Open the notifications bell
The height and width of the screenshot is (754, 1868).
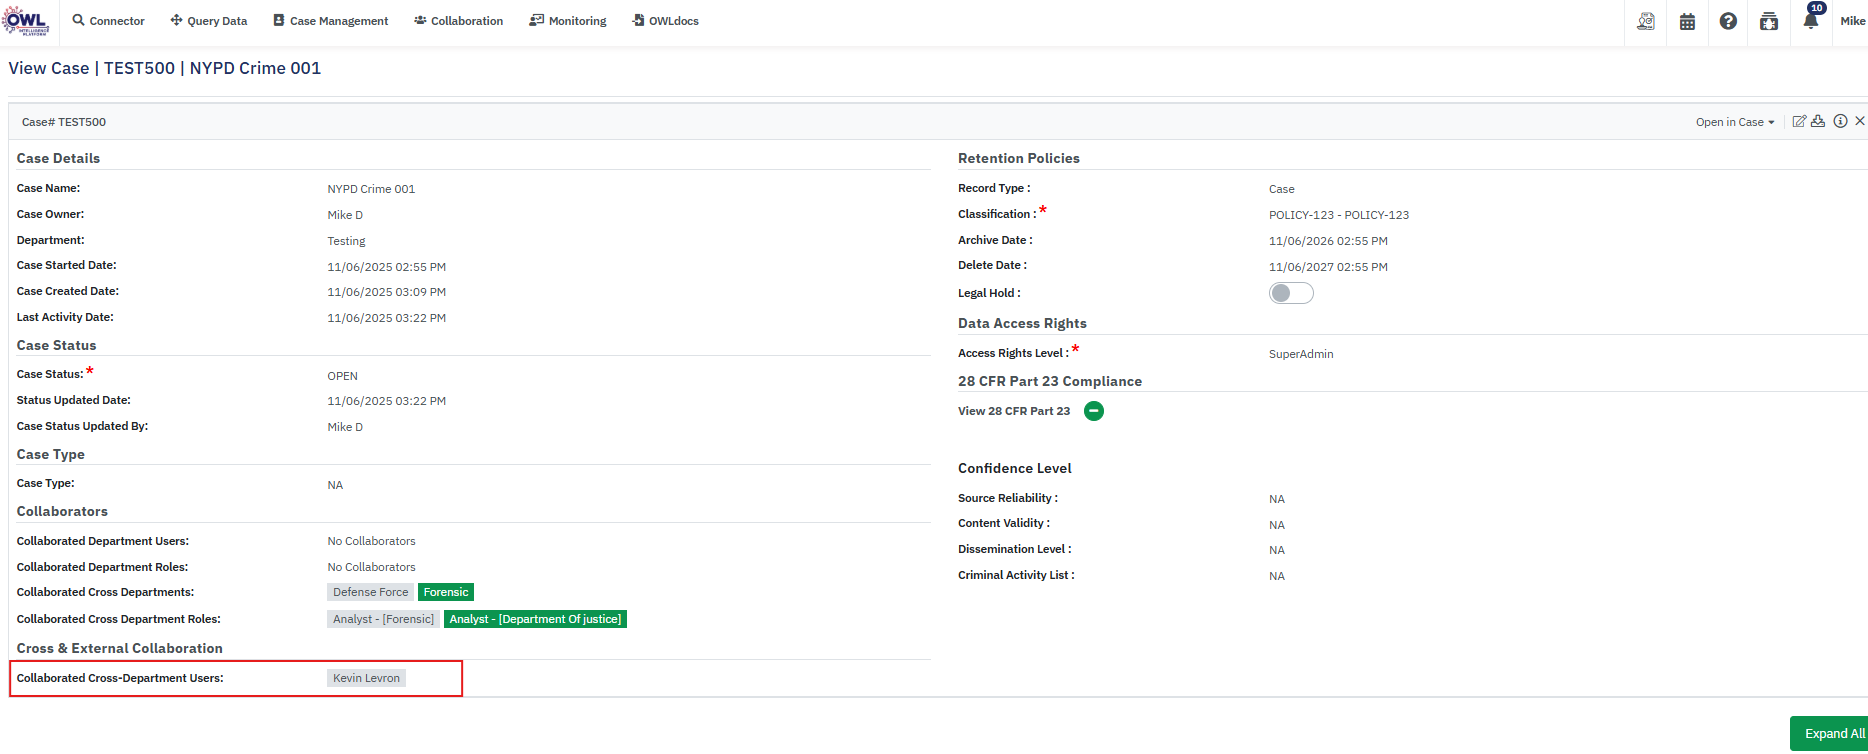point(1810,21)
